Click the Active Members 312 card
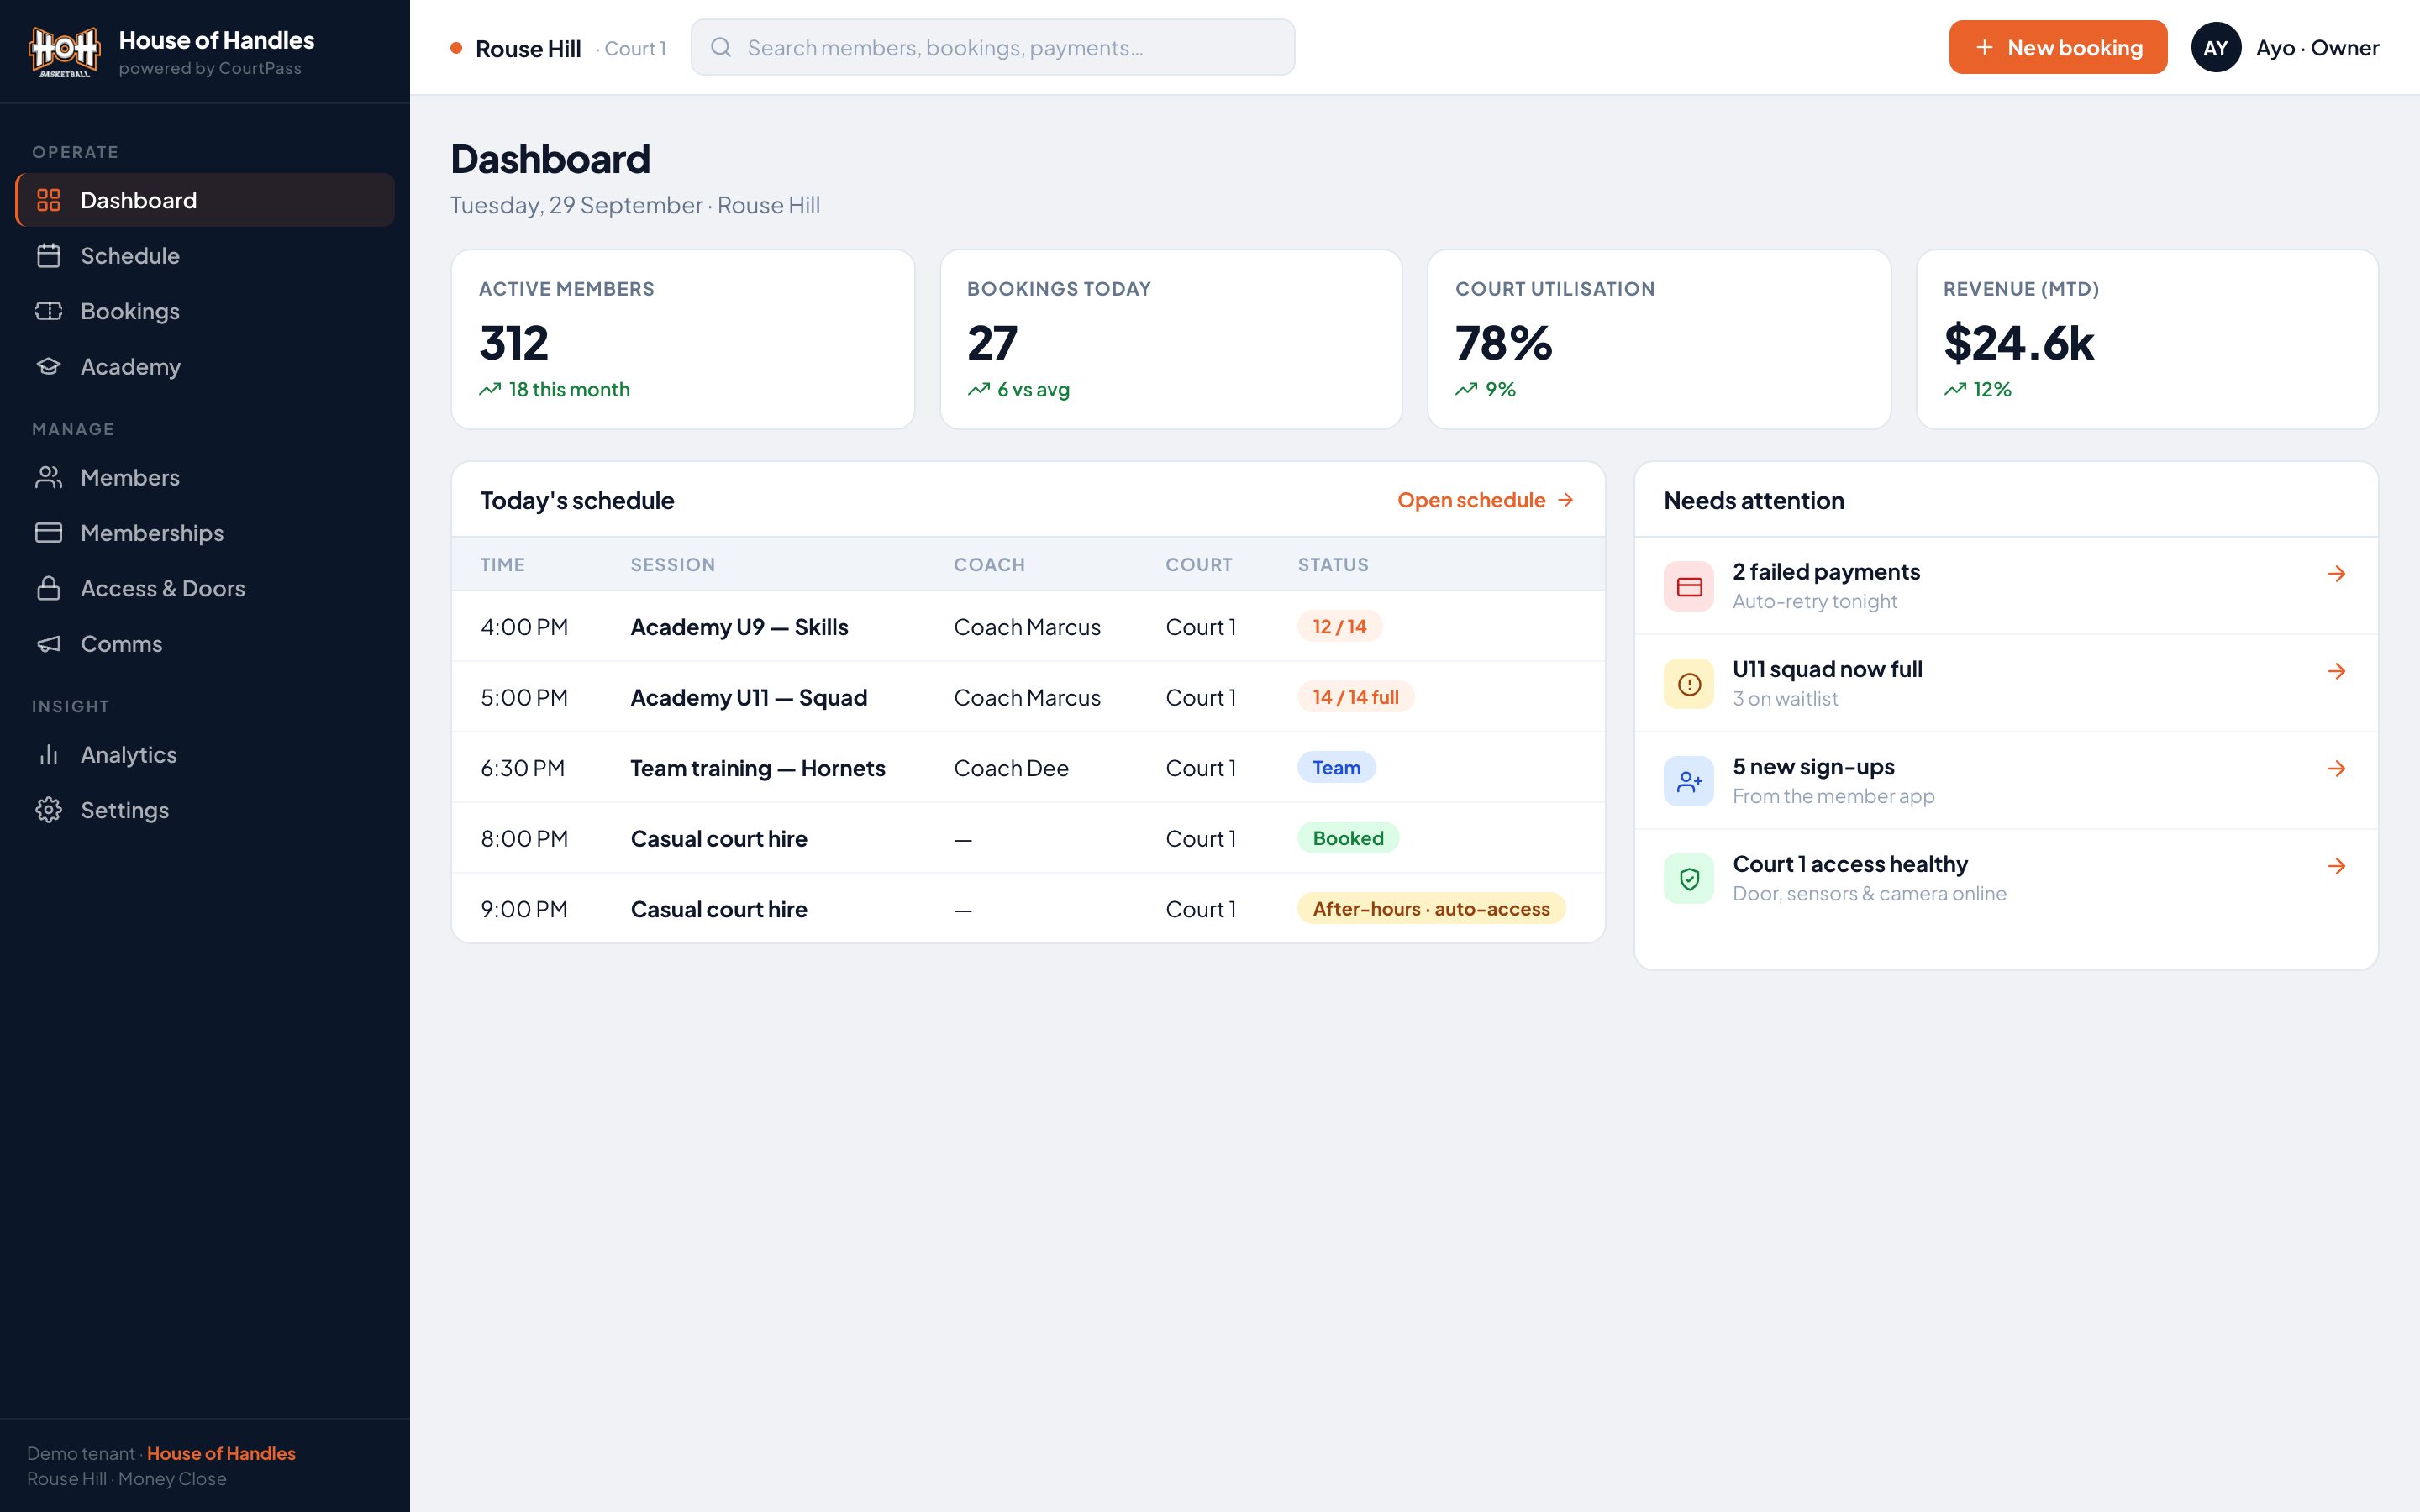Viewport: 2420px width, 1512px height. pos(683,339)
